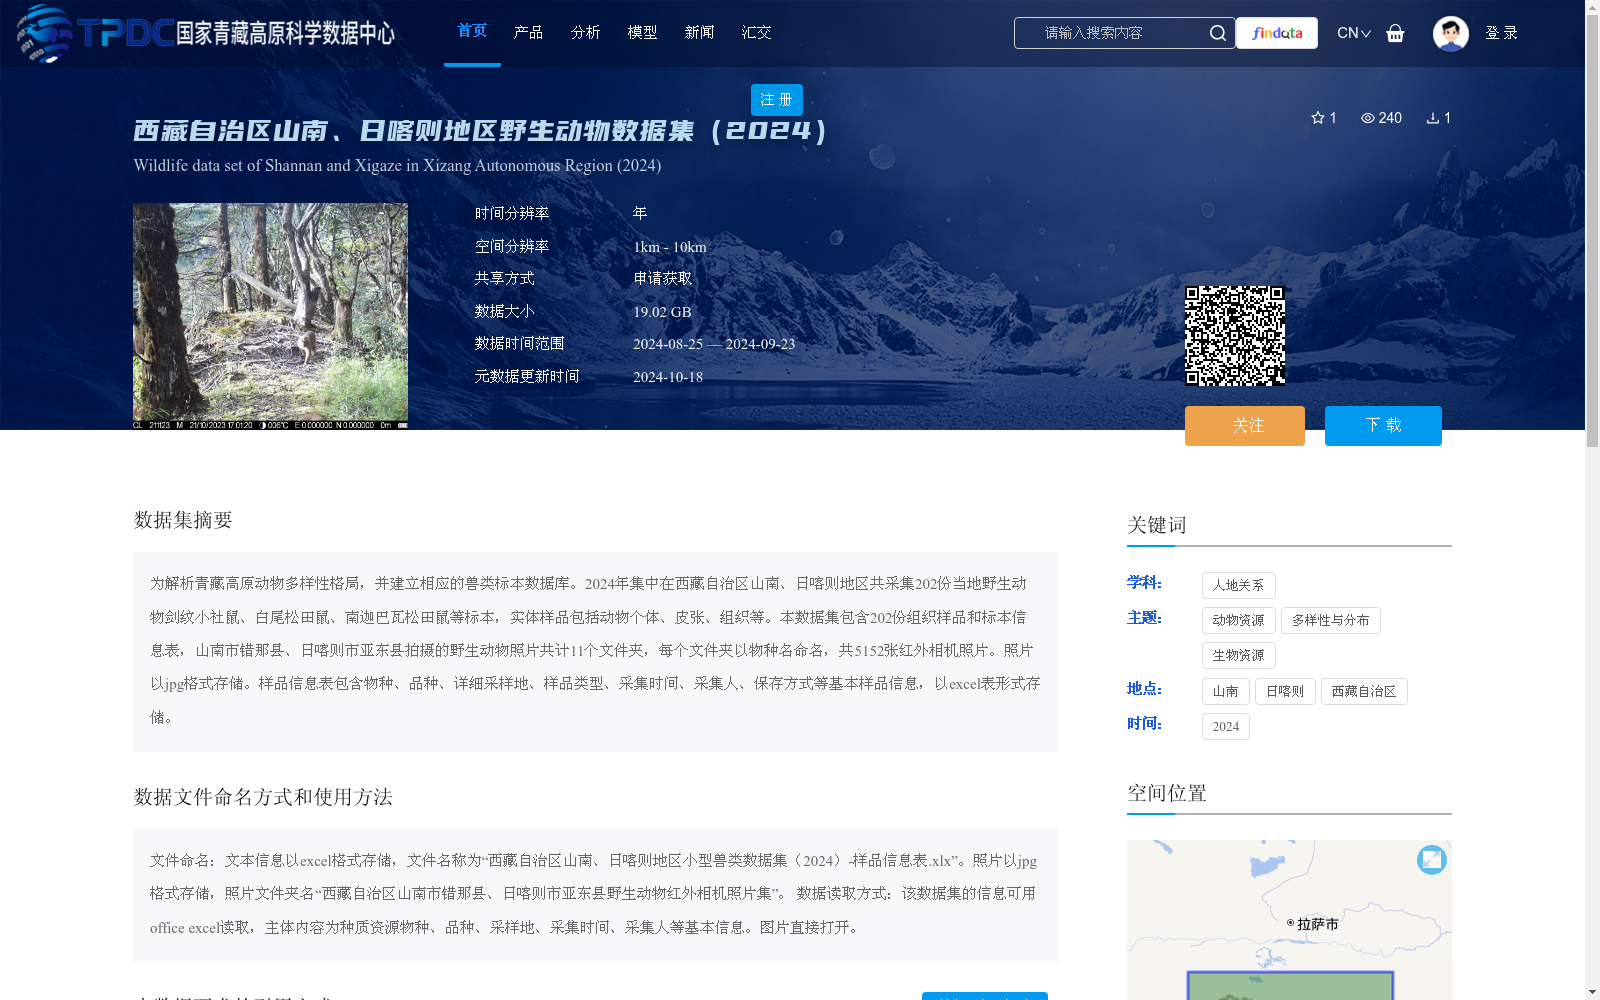The height and width of the screenshot is (1000, 1600).
Task: Click the 注册 register button
Action: point(777,100)
